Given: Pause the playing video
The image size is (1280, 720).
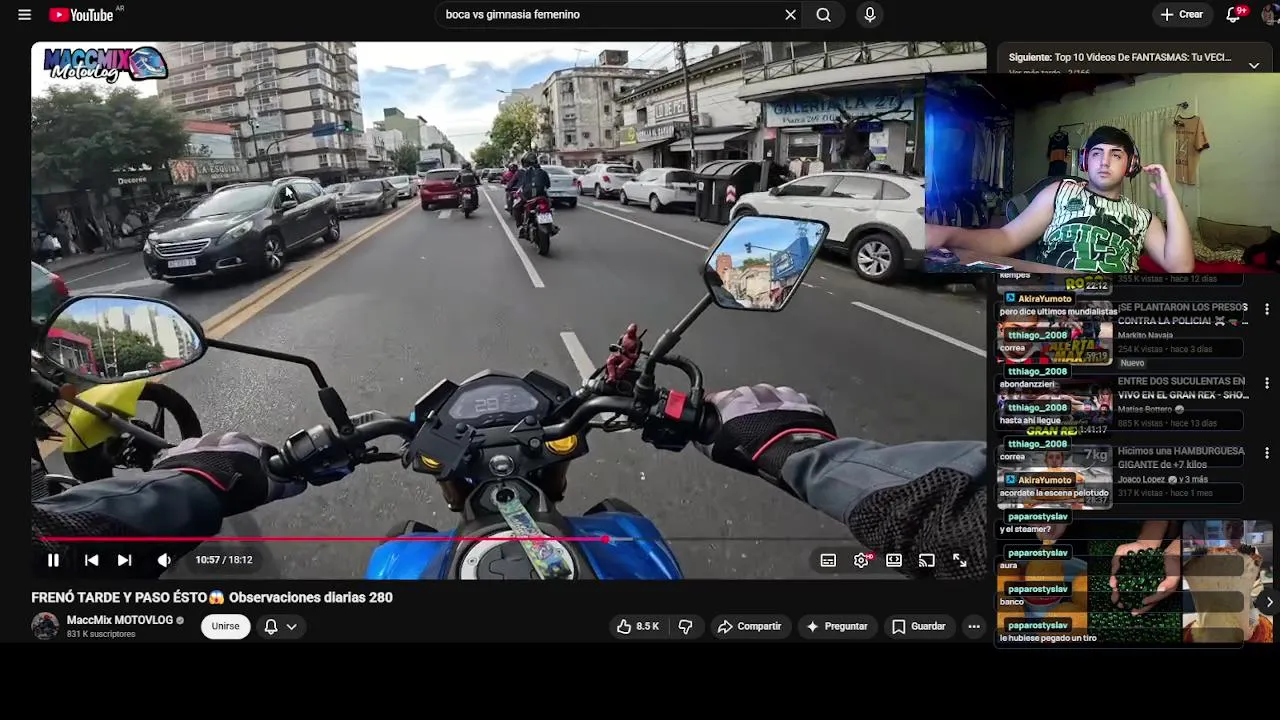Looking at the screenshot, I should [x=53, y=560].
